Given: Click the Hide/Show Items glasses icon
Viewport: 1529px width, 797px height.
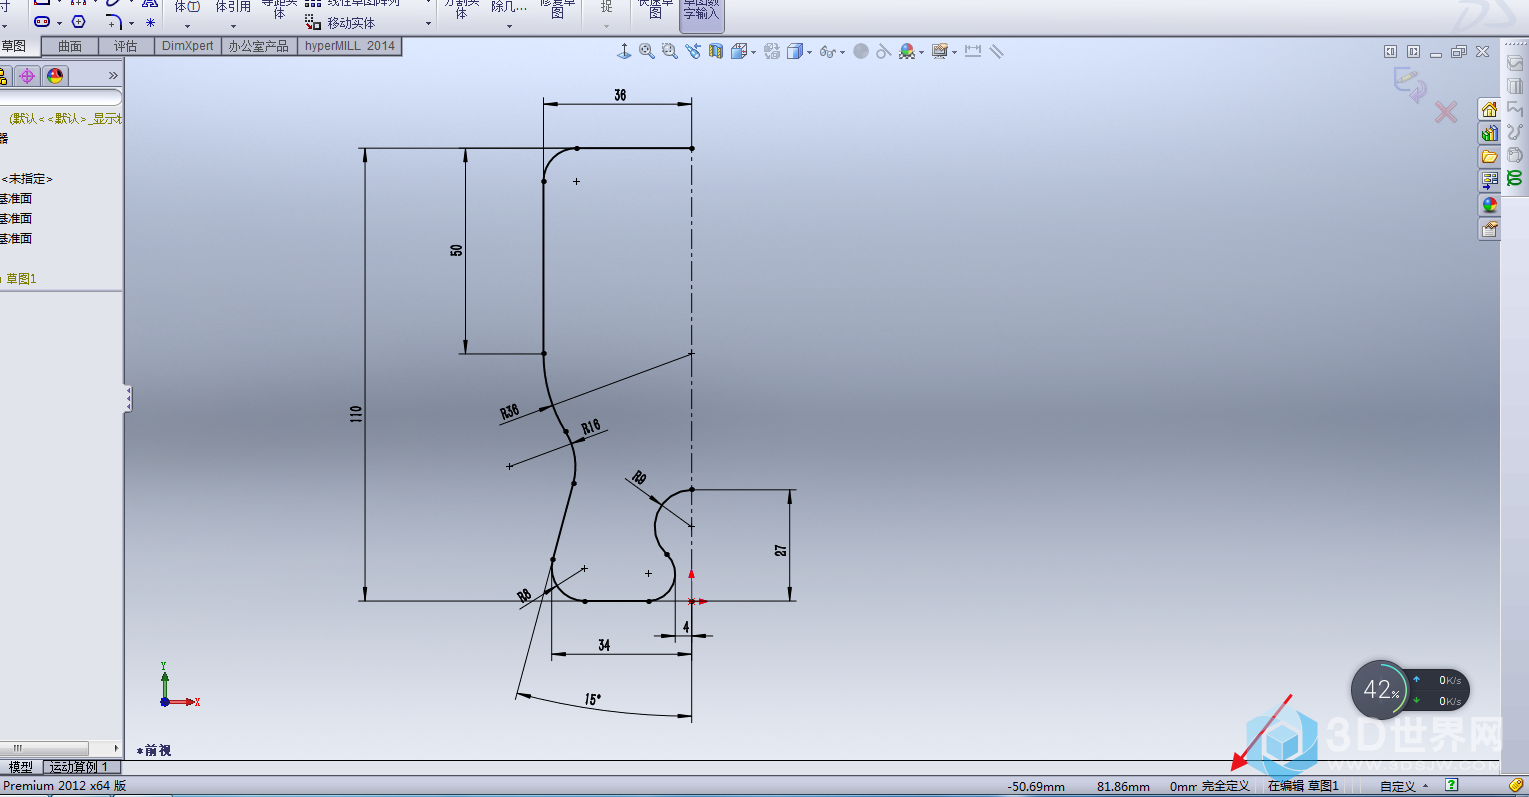Looking at the screenshot, I should [x=827, y=51].
